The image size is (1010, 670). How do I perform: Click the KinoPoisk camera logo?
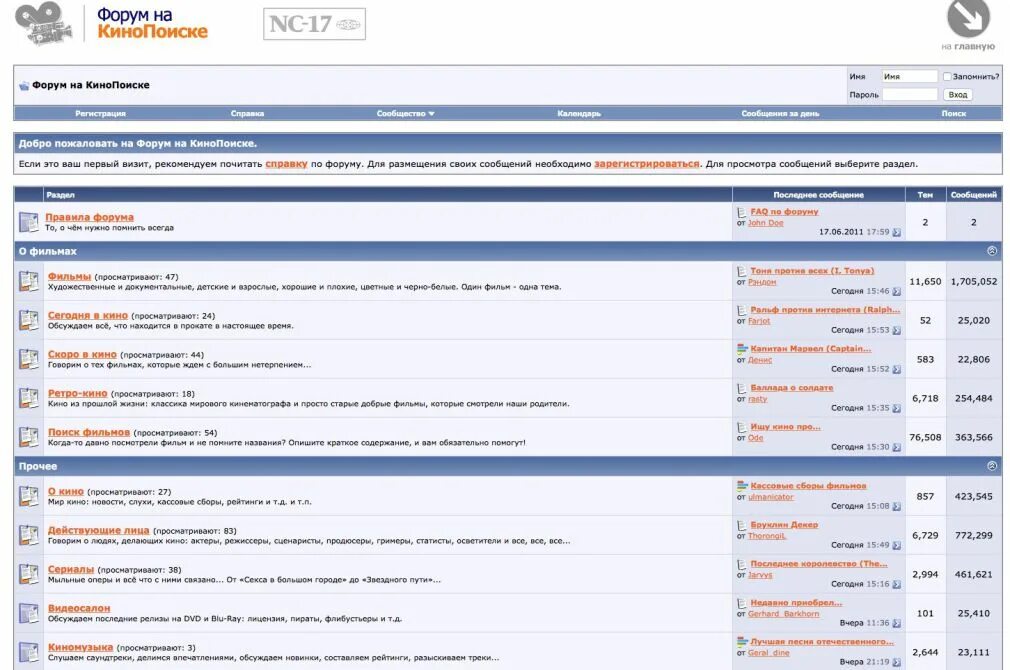(43, 24)
